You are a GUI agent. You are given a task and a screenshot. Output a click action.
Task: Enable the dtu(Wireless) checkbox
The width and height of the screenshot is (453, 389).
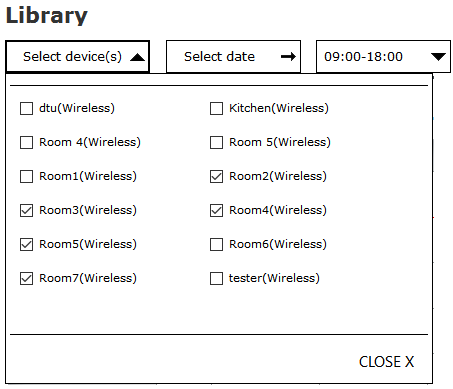click(26, 108)
